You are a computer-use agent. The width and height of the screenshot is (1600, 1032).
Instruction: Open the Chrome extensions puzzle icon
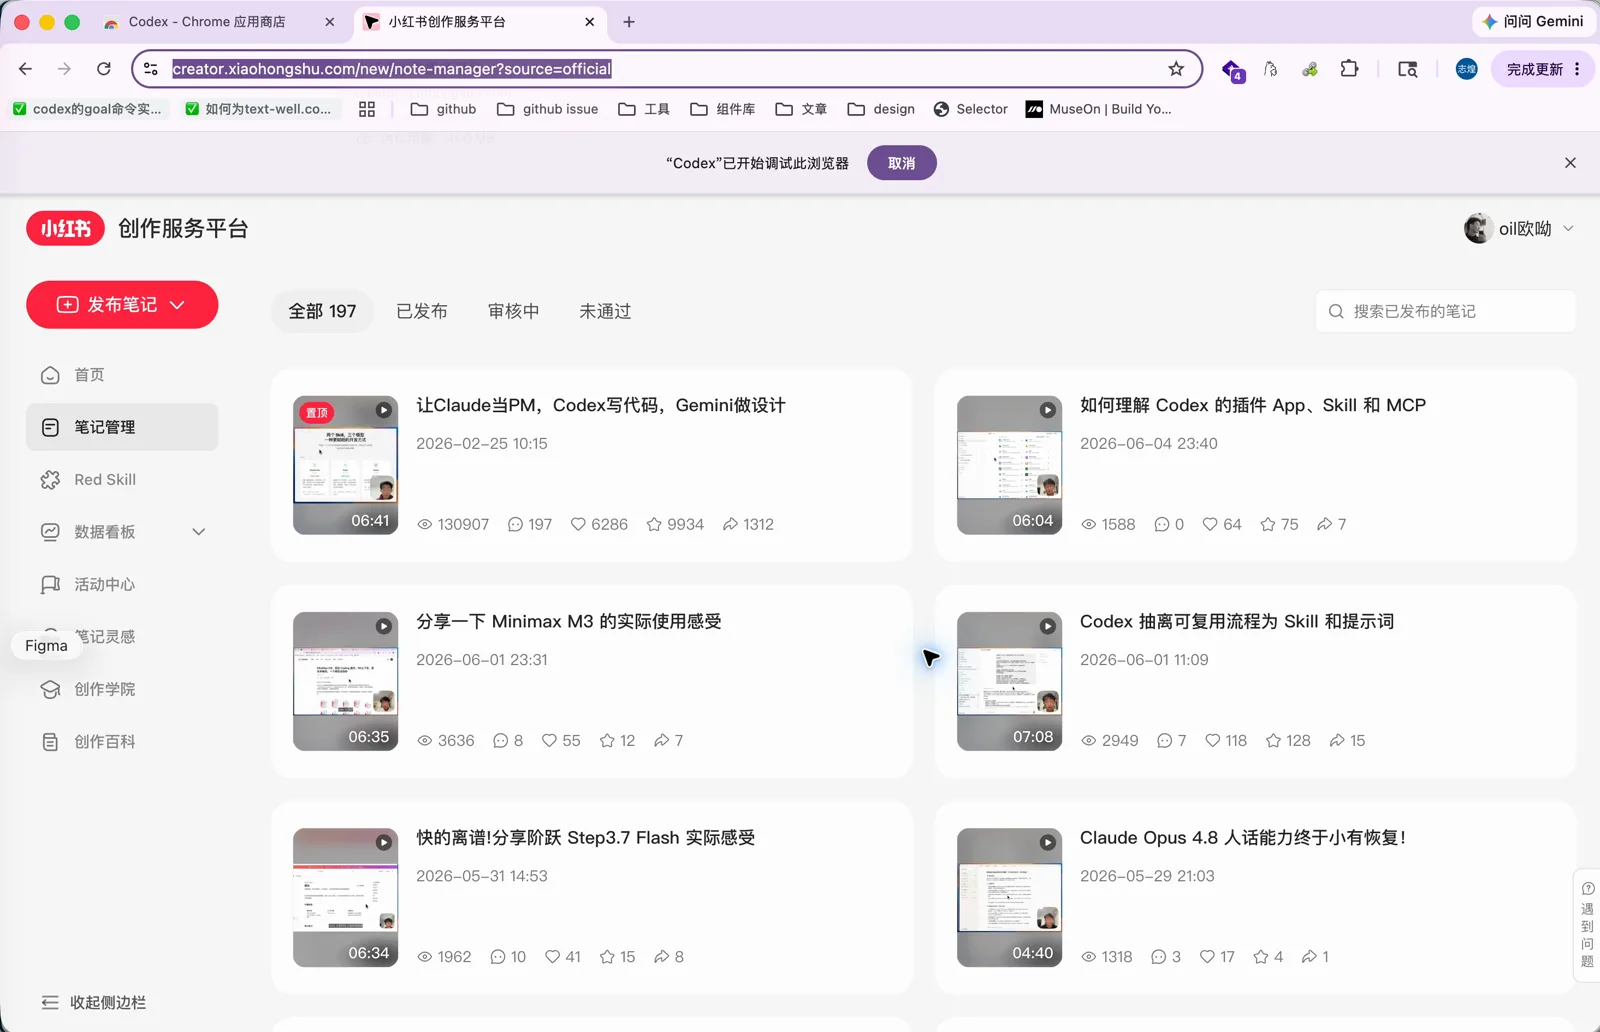[1349, 69]
